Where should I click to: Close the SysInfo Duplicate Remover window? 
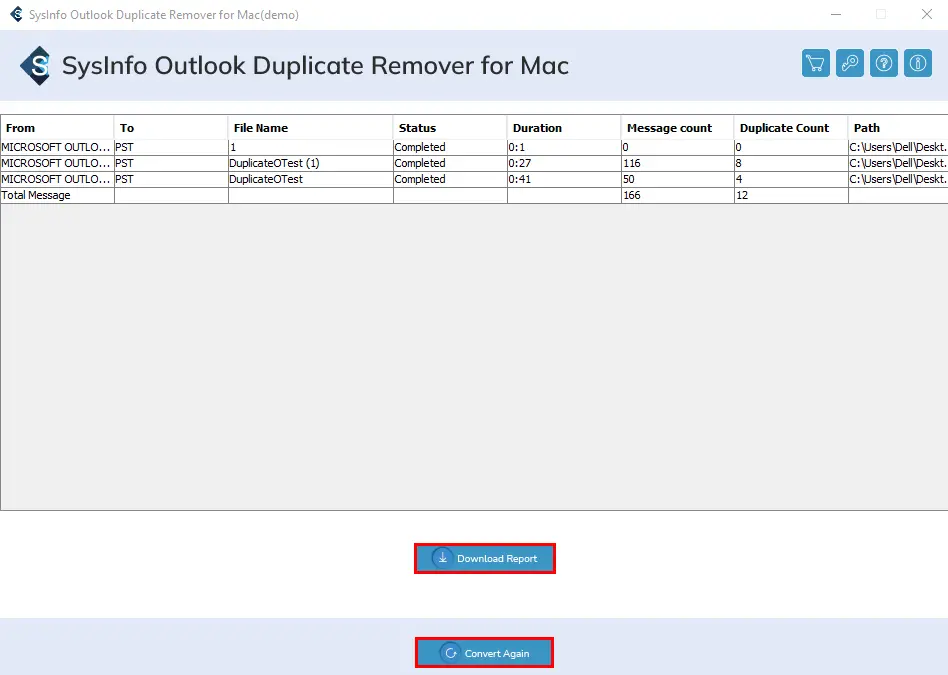(926, 14)
